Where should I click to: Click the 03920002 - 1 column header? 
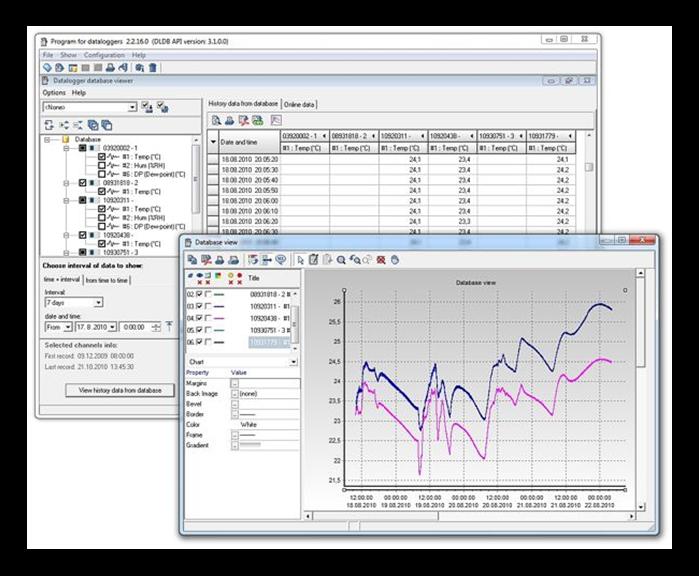coord(304,136)
